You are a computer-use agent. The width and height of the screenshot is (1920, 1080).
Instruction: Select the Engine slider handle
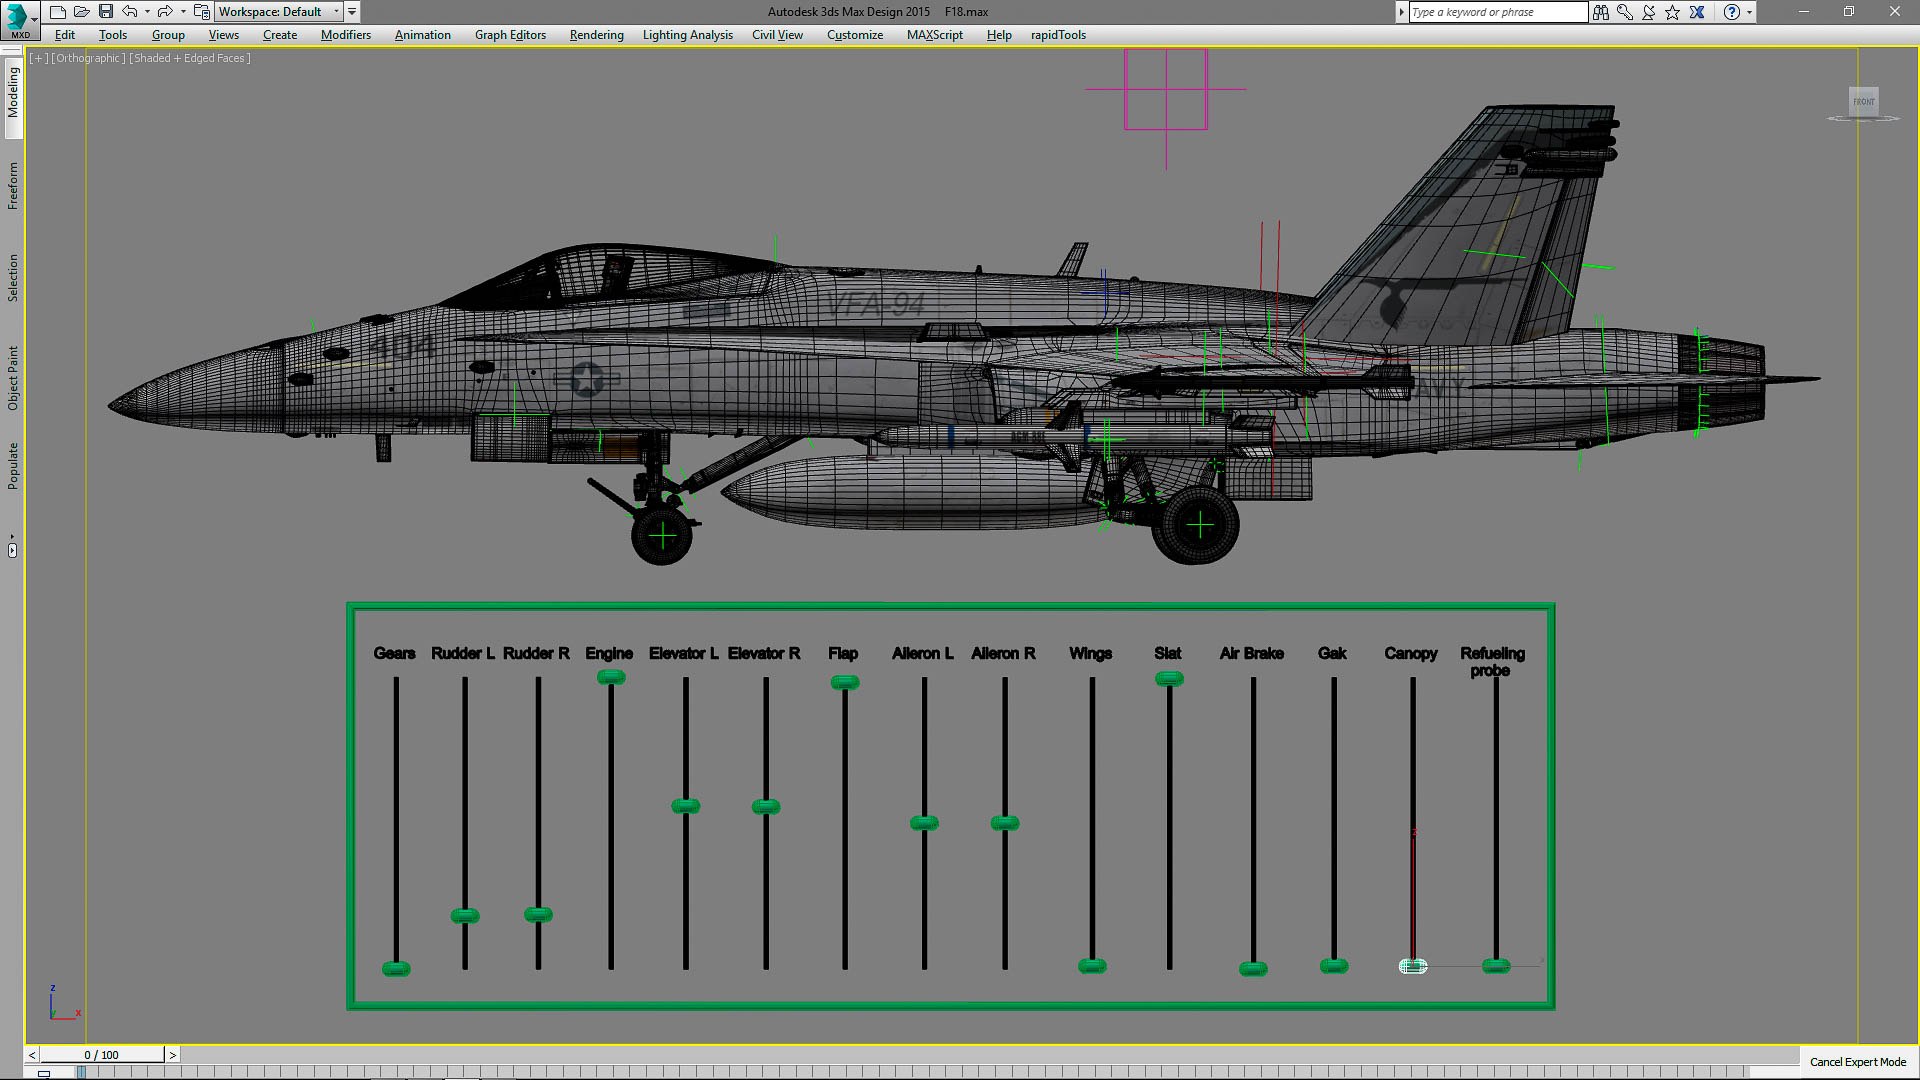coord(611,677)
